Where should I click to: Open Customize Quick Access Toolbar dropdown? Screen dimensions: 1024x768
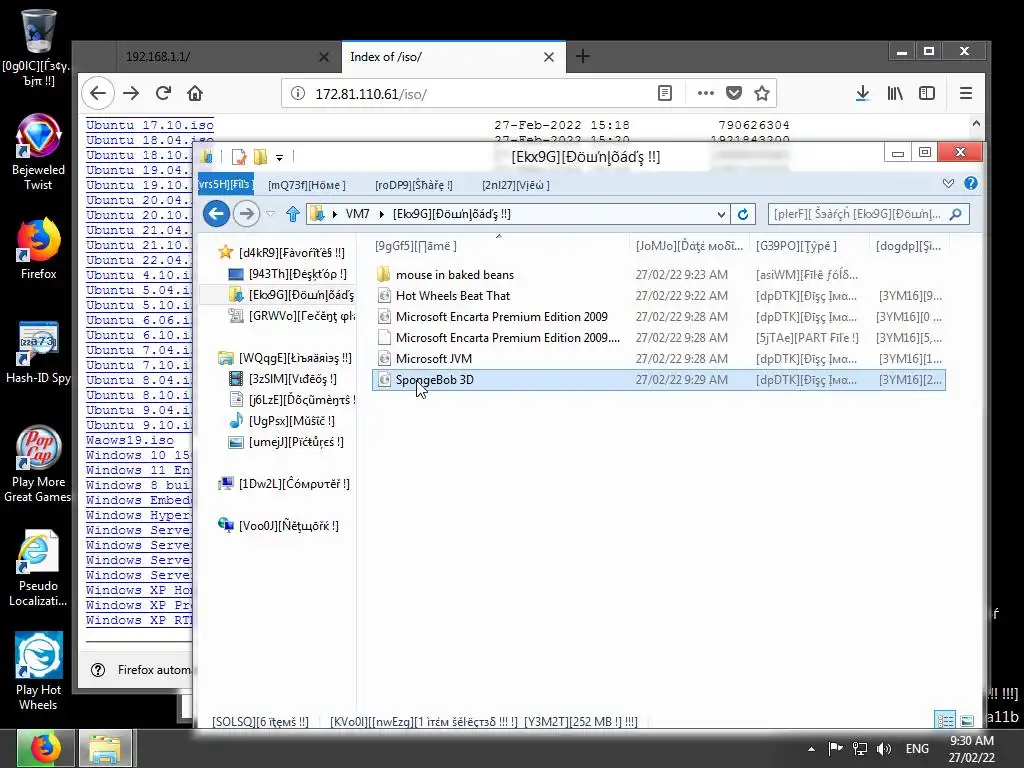coord(280,157)
